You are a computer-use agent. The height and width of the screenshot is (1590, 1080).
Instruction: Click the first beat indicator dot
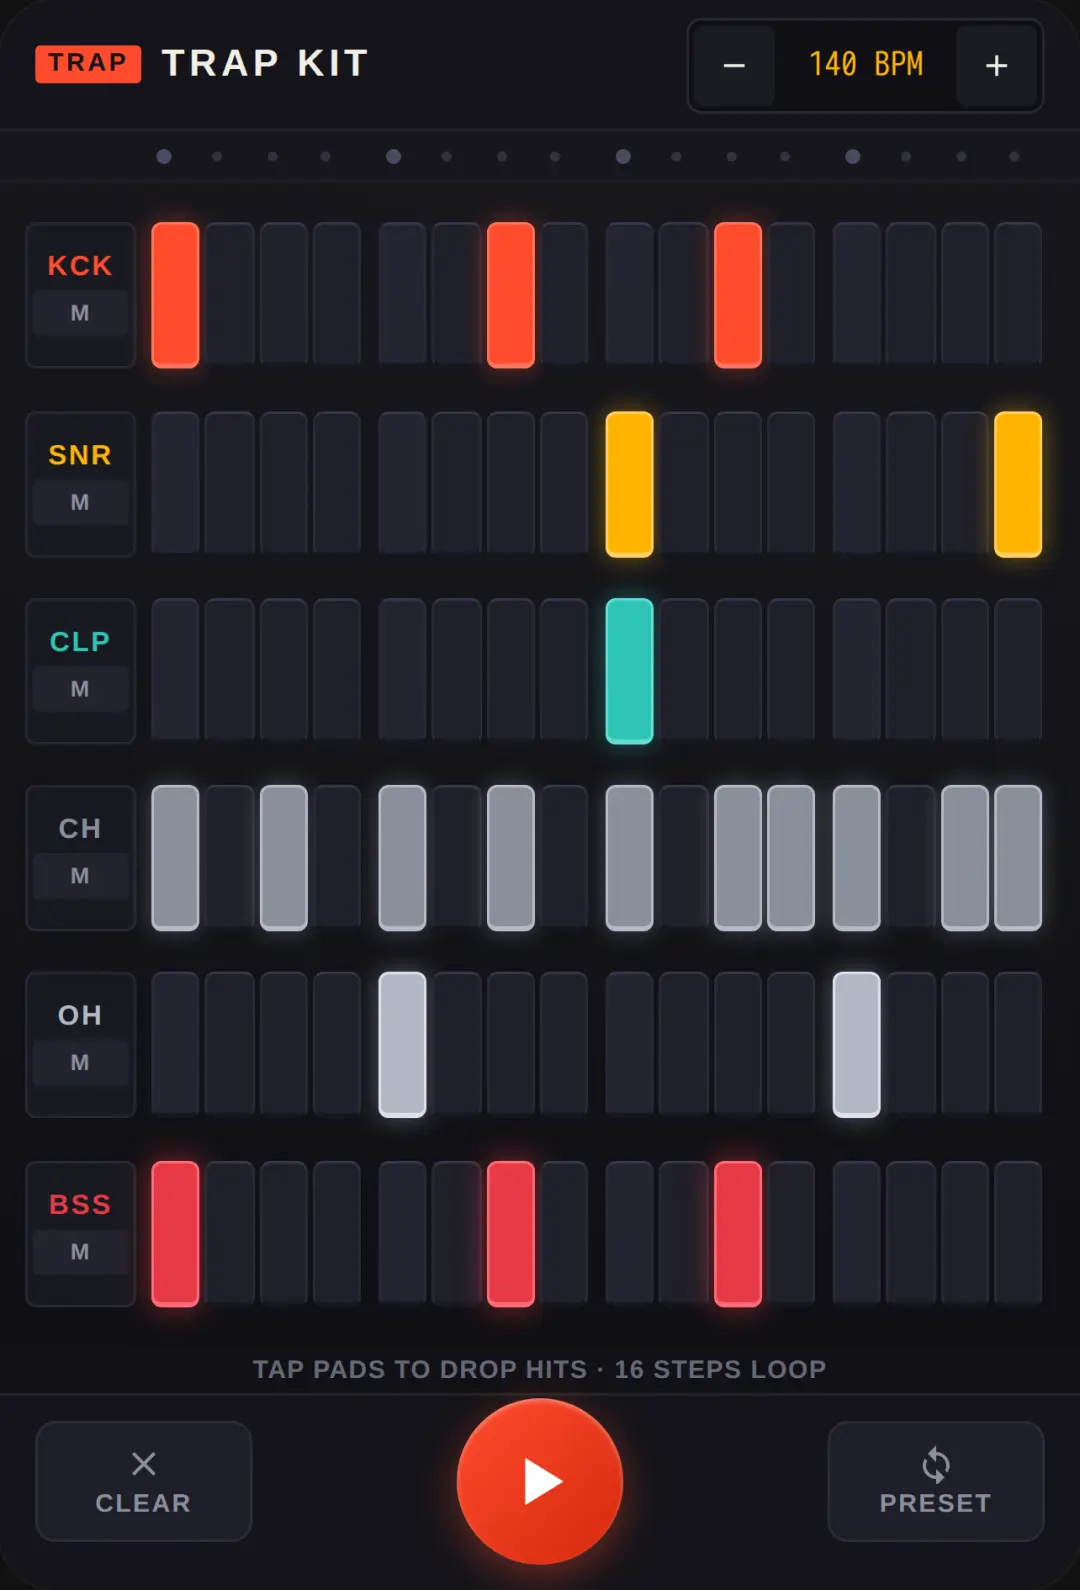point(164,156)
